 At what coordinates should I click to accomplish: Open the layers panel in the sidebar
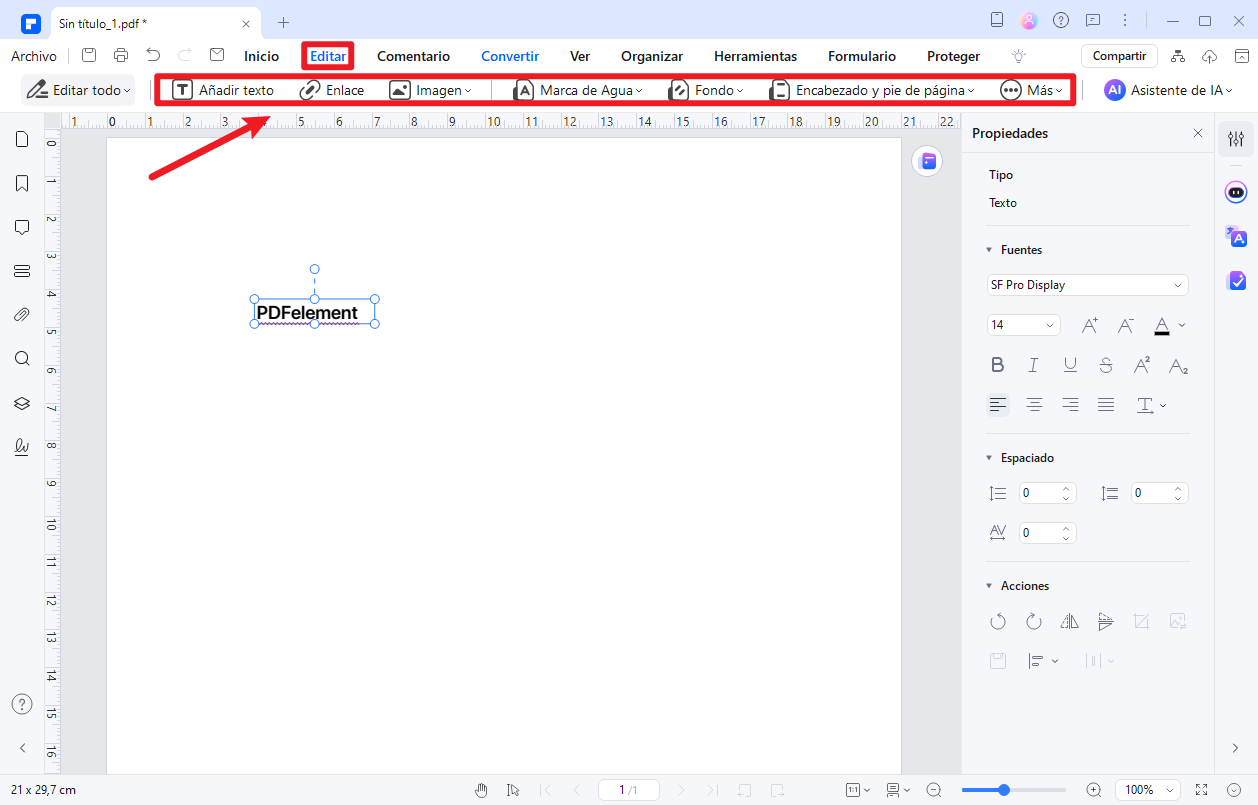22,403
